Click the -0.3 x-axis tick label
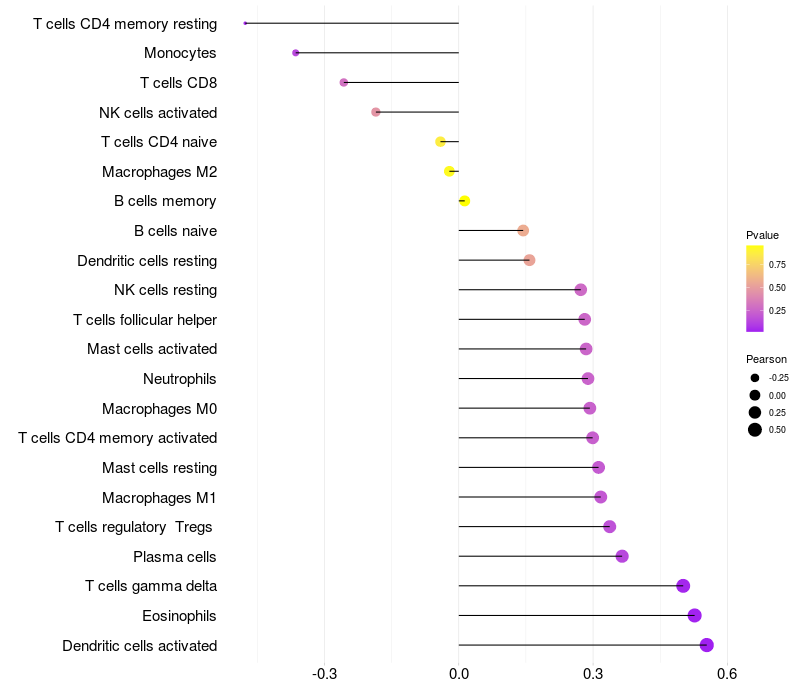 click(x=324, y=675)
